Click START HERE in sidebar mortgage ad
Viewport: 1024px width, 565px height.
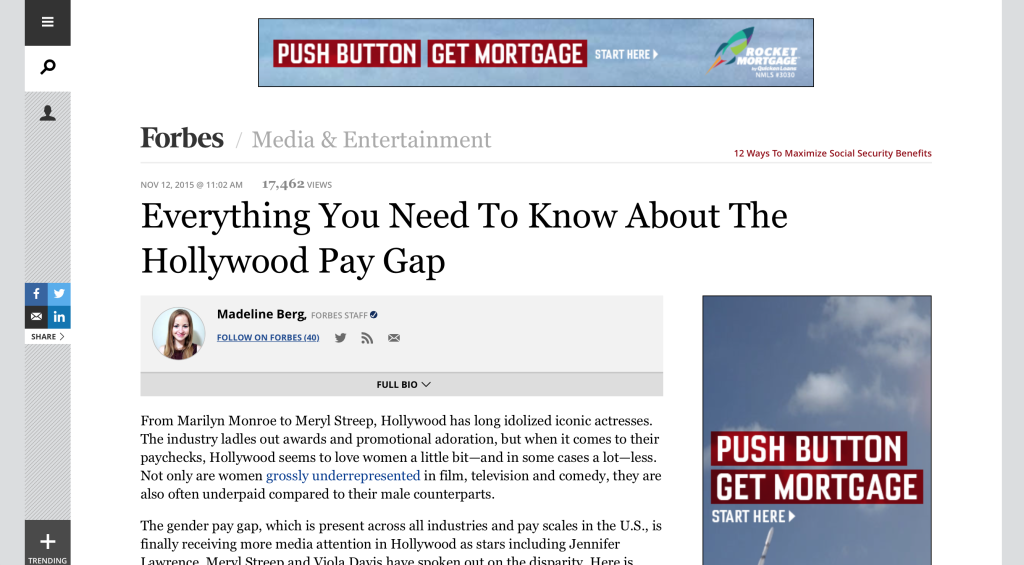(x=753, y=517)
